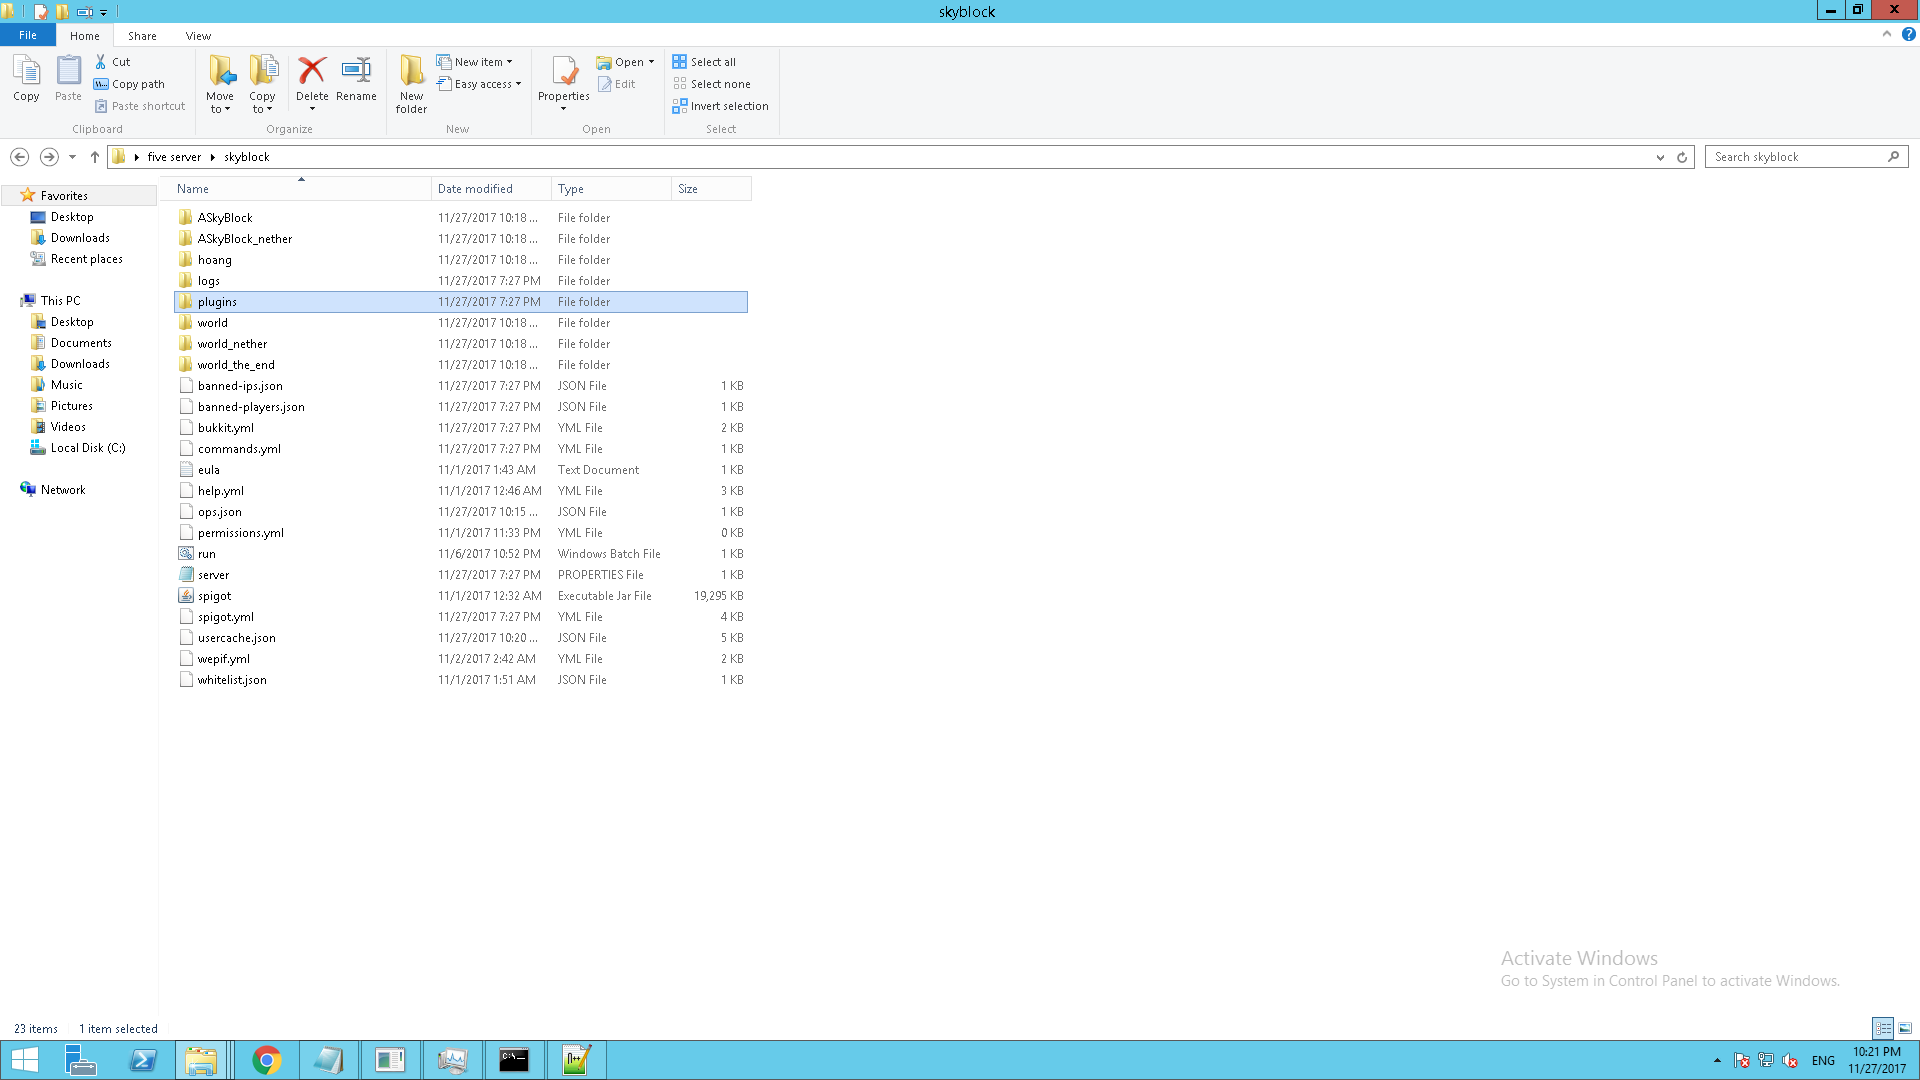The width and height of the screenshot is (1920, 1080).
Task: Click the Cut scissors icon
Action: pyautogui.click(x=101, y=62)
